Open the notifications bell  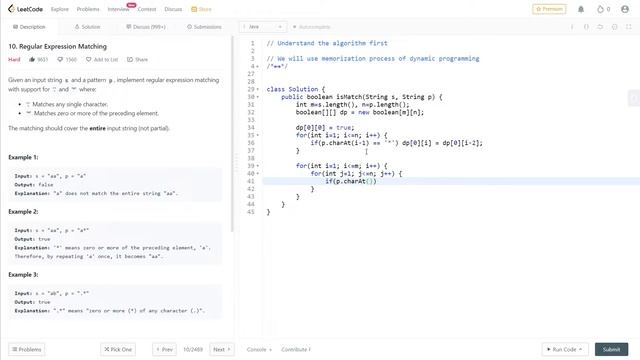point(581,9)
